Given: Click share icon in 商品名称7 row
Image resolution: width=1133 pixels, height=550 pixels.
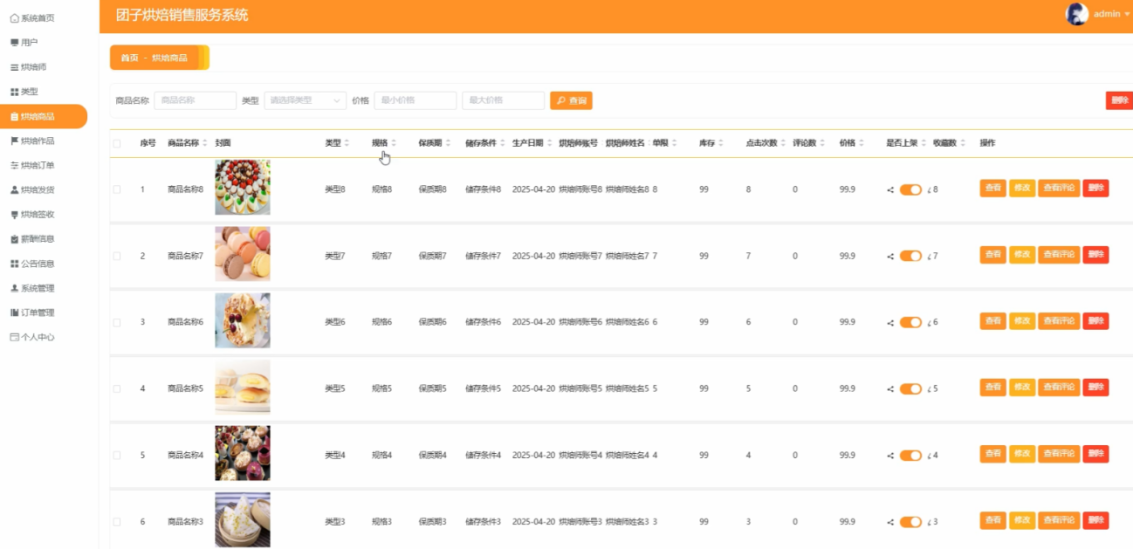Looking at the screenshot, I should pos(890,257).
